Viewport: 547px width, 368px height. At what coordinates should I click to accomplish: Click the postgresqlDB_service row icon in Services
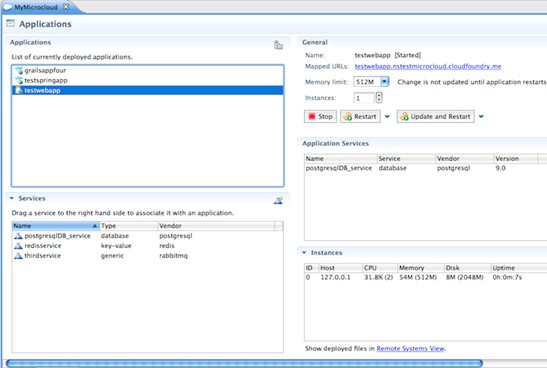pyautogui.click(x=18, y=236)
